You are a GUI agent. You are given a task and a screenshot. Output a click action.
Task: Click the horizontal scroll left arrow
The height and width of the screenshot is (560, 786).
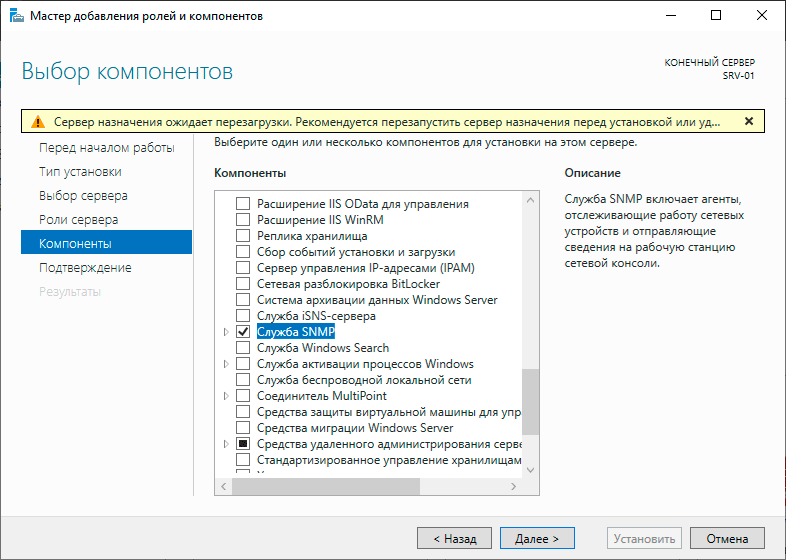(223, 485)
